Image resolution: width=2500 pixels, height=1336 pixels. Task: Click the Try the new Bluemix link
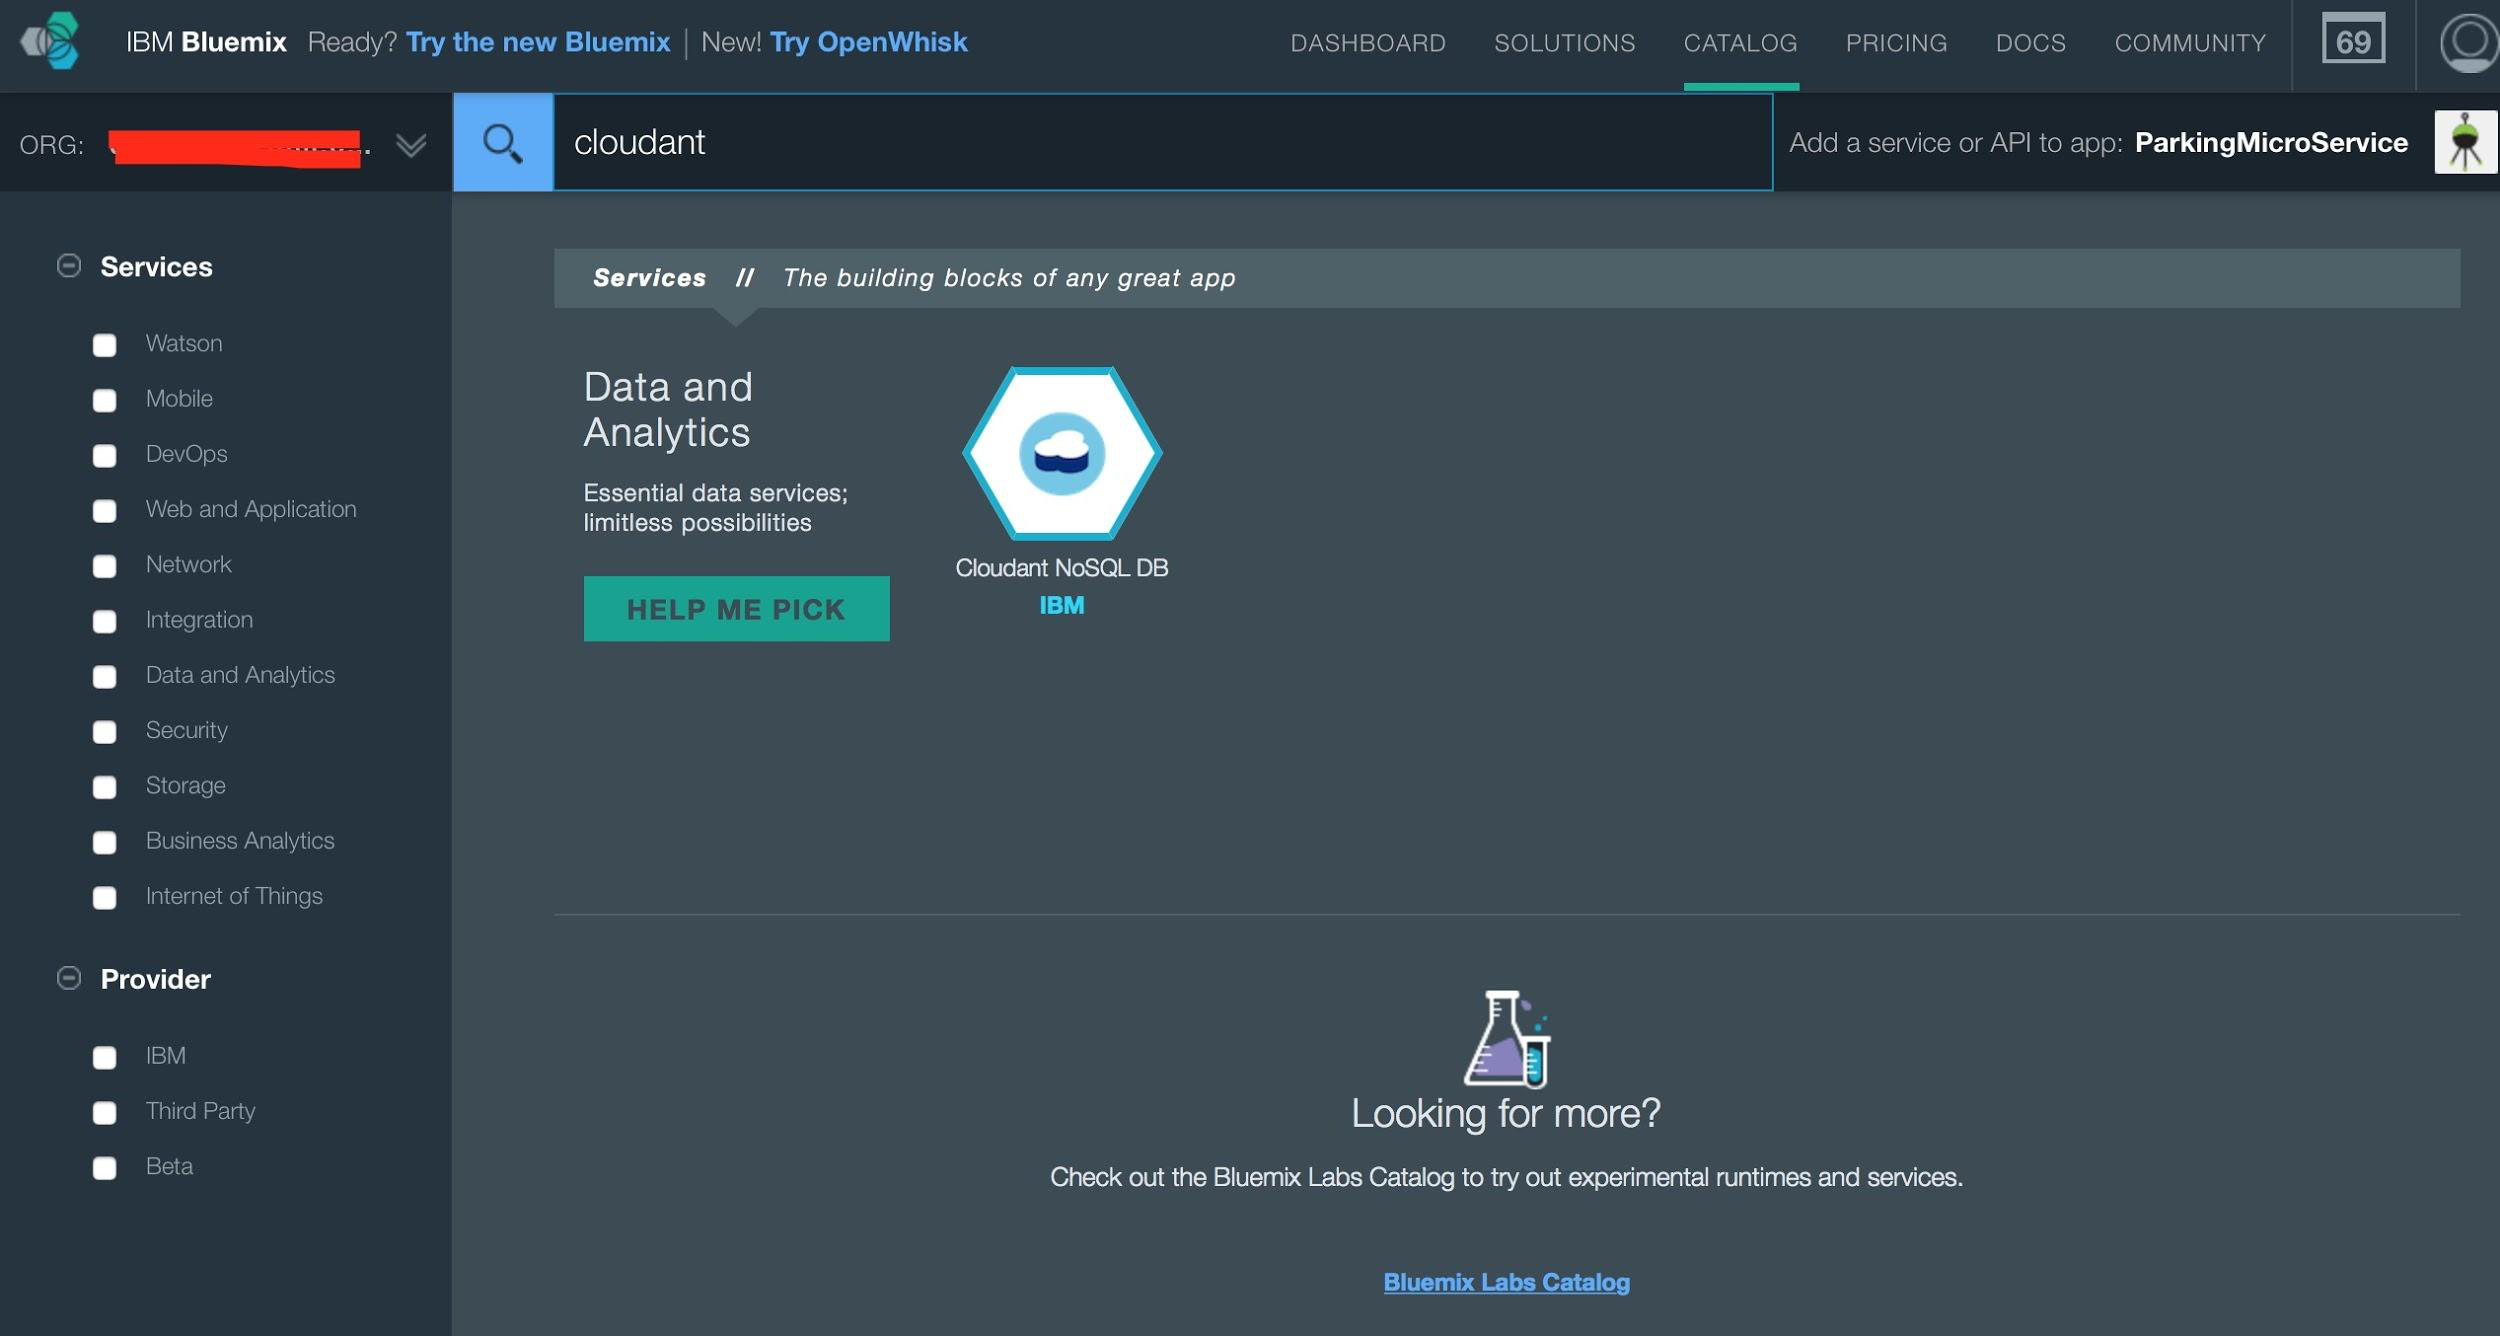coord(537,42)
